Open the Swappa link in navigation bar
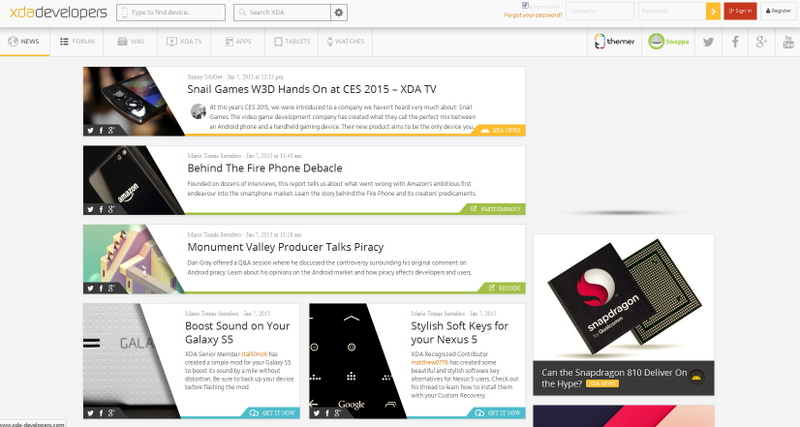Screen dimensions: 800x427 (668, 41)
